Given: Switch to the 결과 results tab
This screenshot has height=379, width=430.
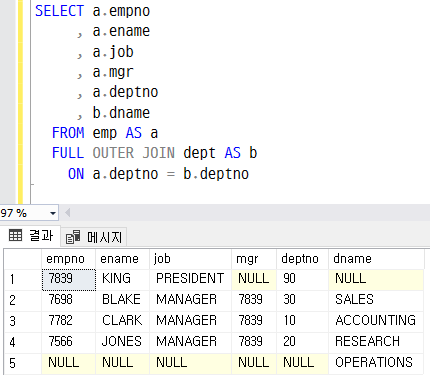Looking at the screenshot, I should [31, 236].
